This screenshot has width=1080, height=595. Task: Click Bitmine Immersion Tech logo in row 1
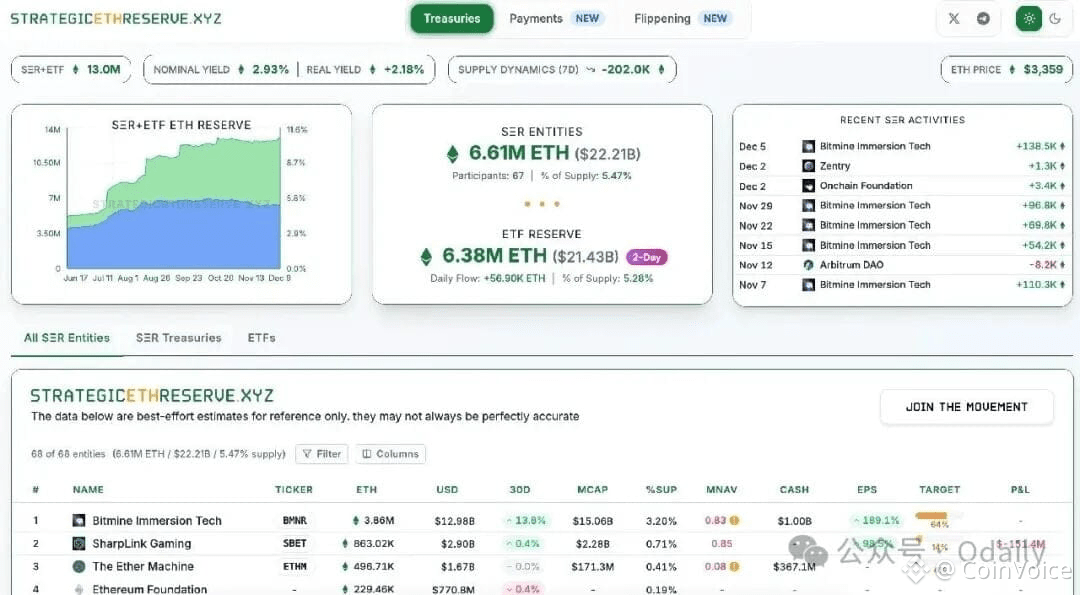(x=79, y=521)
